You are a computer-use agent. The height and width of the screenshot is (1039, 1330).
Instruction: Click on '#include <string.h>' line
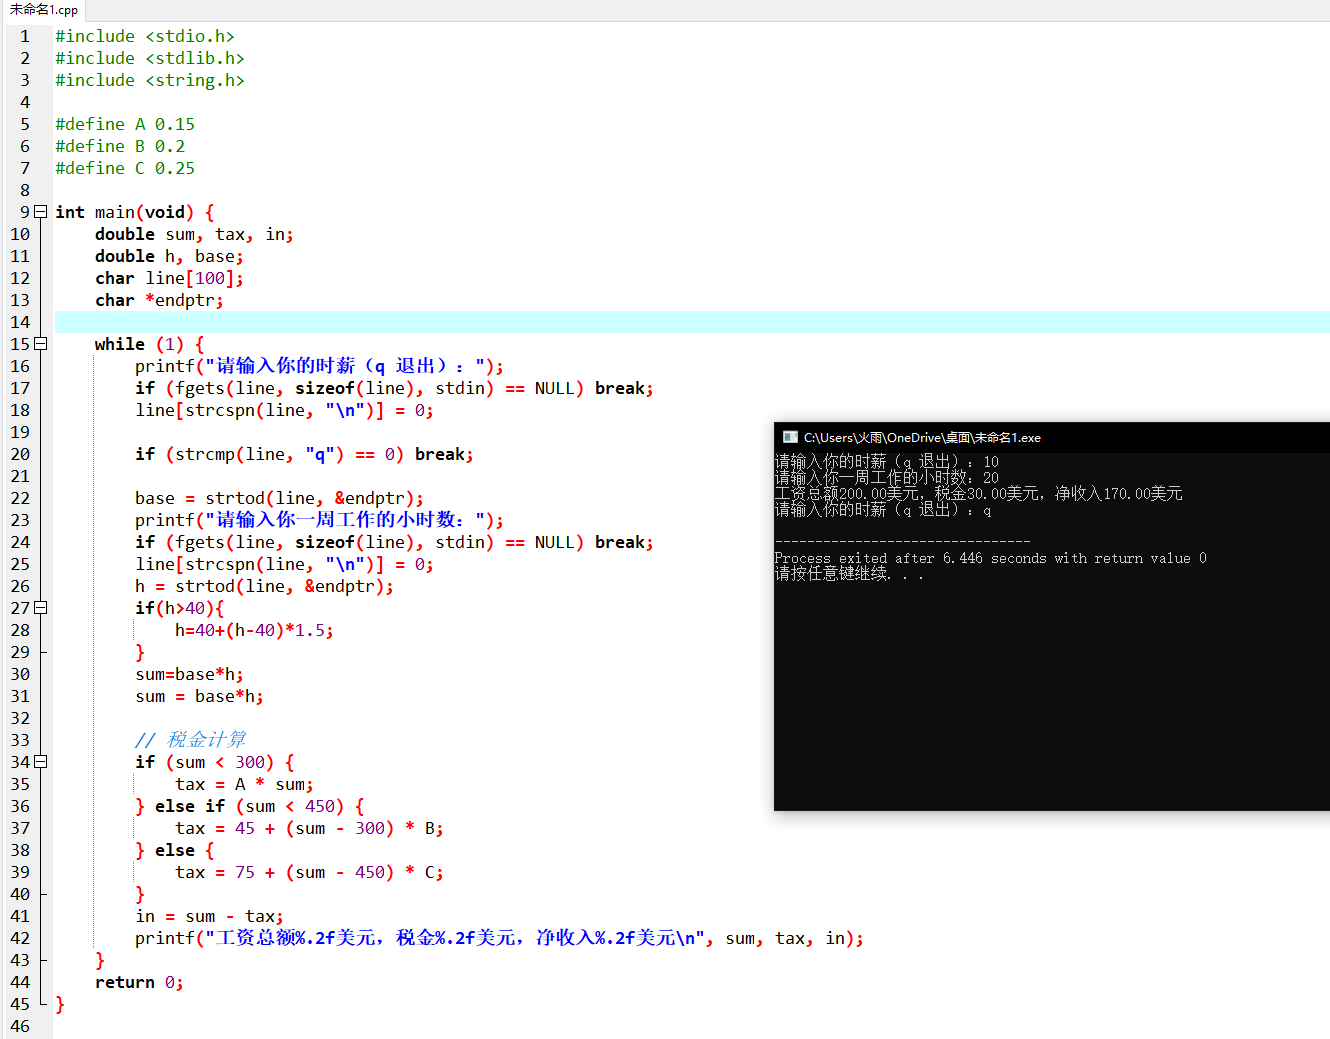click(150, 80)
